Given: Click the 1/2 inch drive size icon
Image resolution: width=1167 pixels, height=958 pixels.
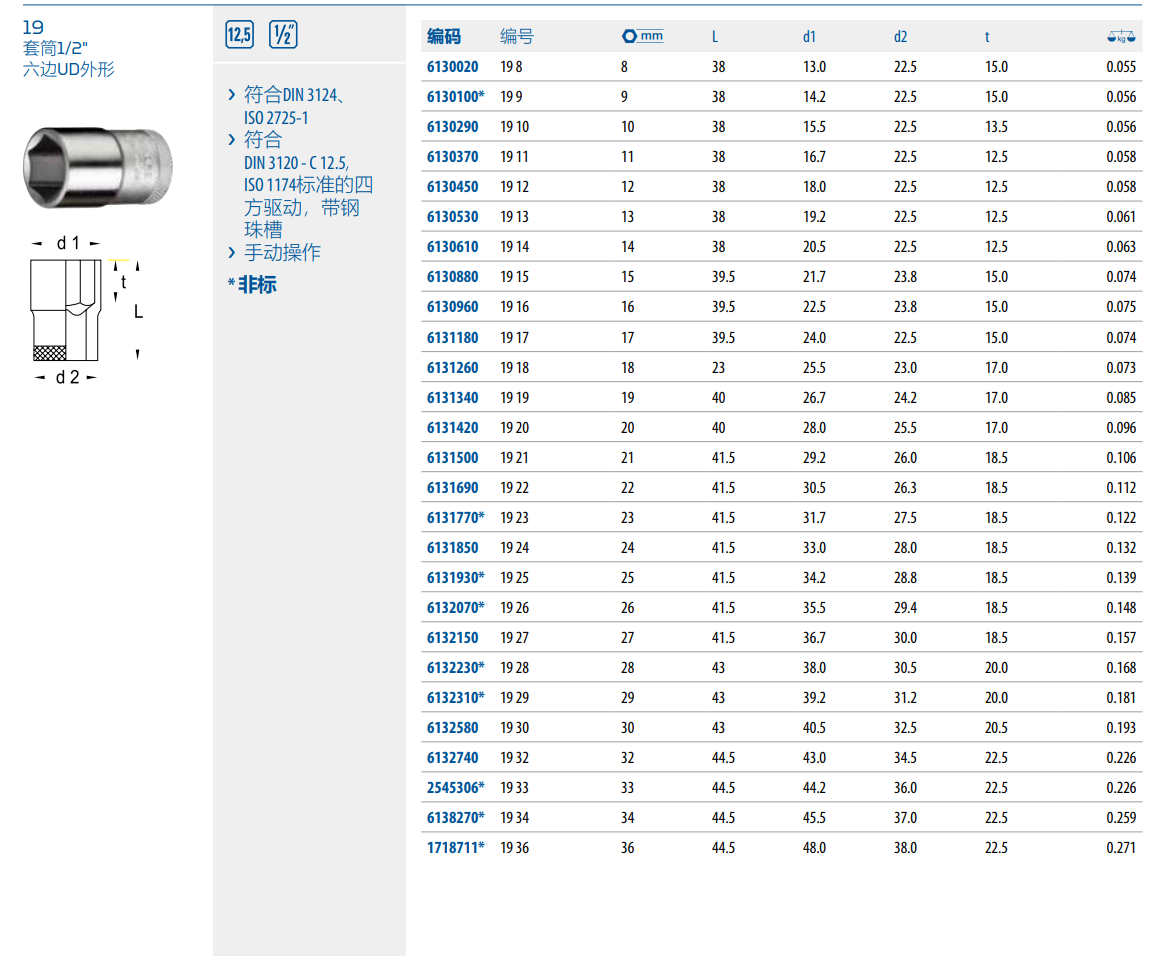Looking at the screenshot, I should [x=284, y=36].
